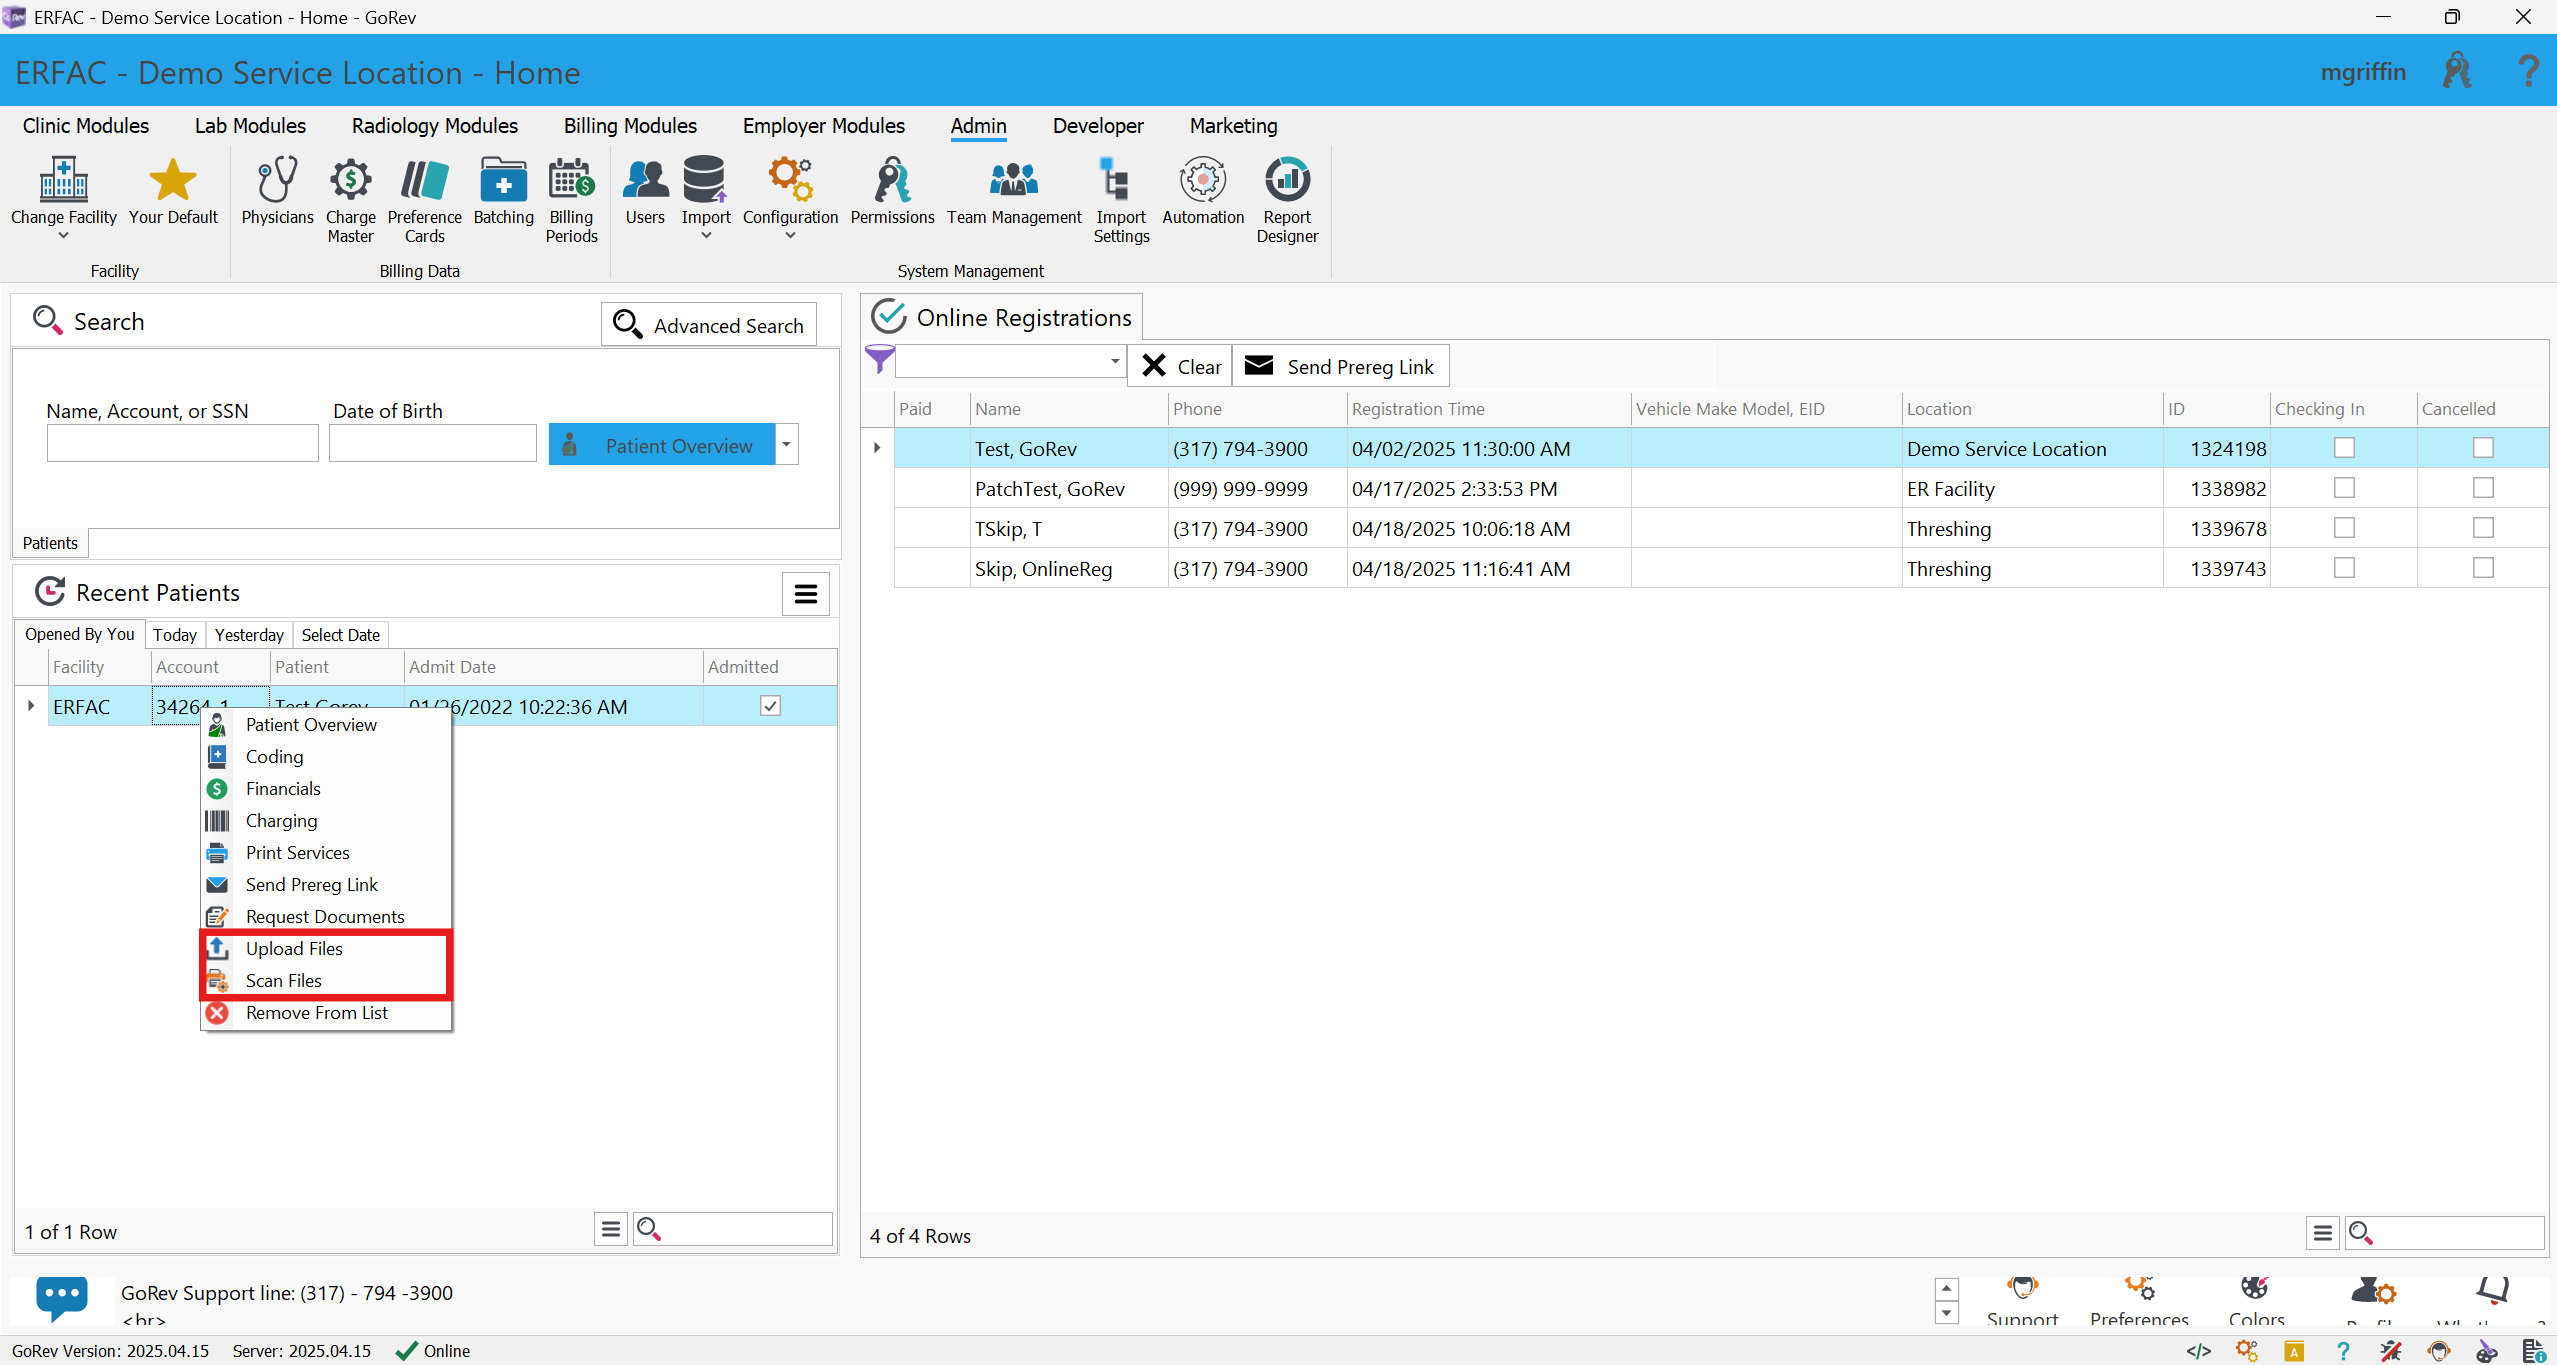
Task: Click the user keys icon beside mgriffin
Action: tap(2458, 72)
